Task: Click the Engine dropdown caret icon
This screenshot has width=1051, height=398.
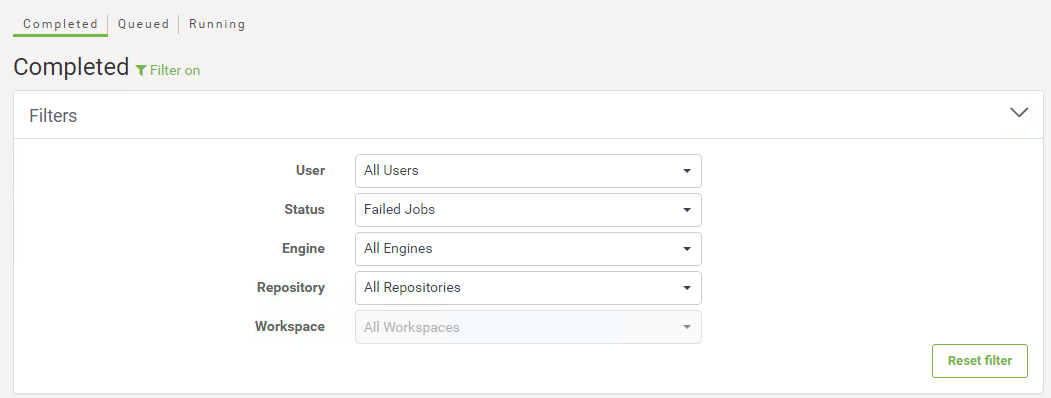Action: click(x=686, y=249)
